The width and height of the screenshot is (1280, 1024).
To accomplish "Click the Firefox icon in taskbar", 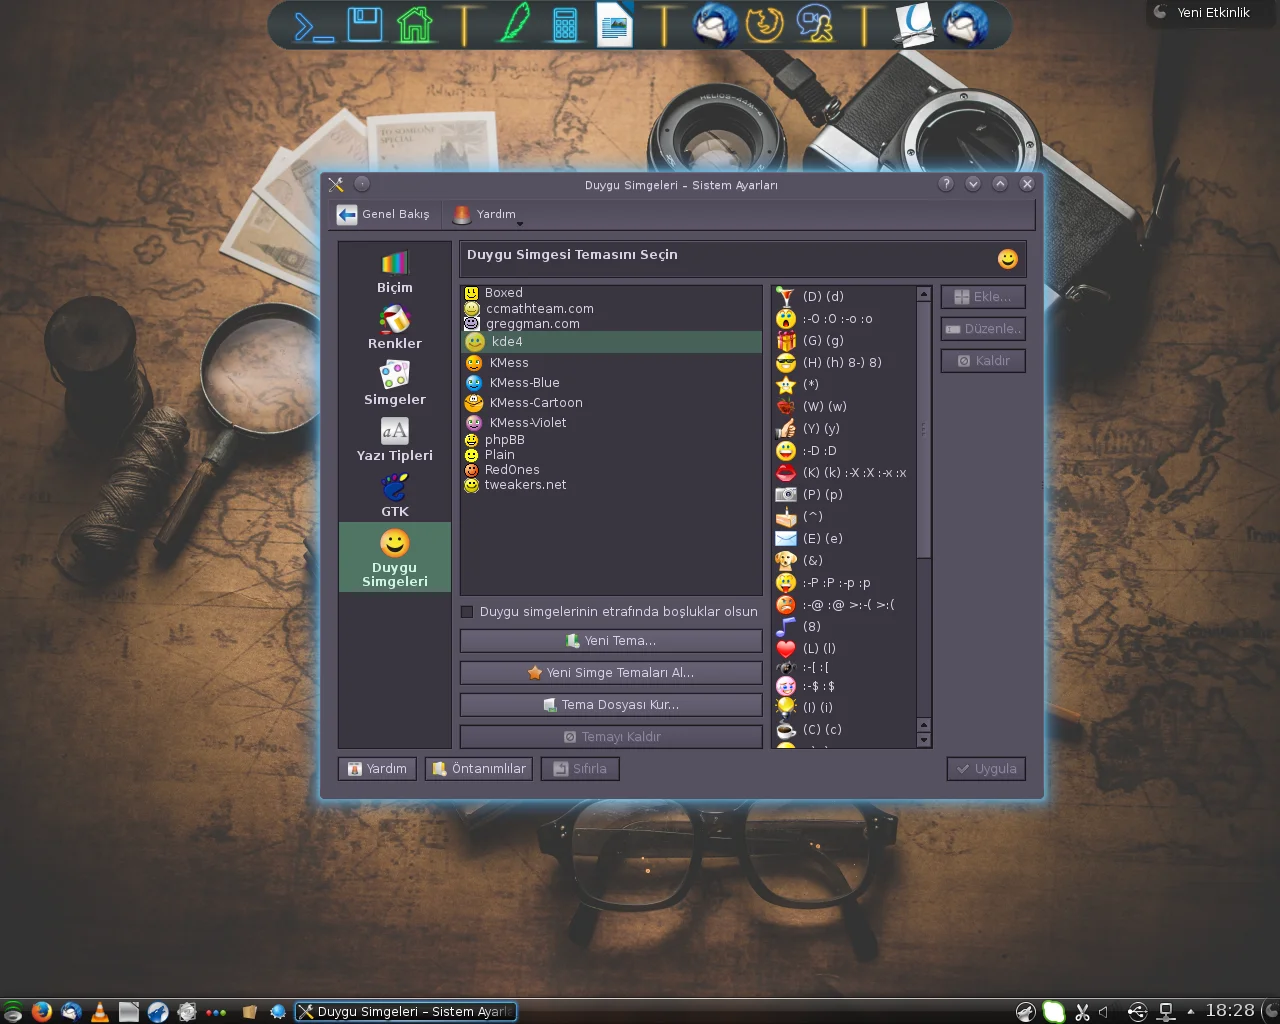I will [x=41, y=1011].
